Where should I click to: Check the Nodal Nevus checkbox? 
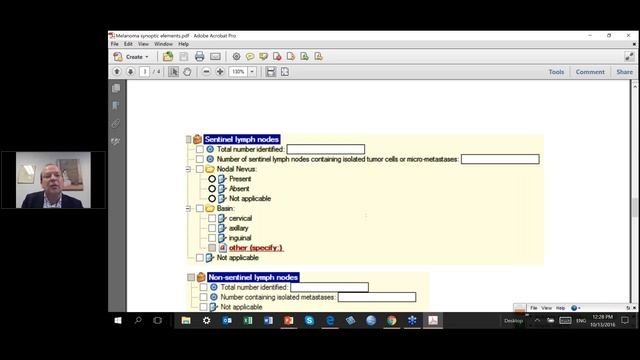200,169
